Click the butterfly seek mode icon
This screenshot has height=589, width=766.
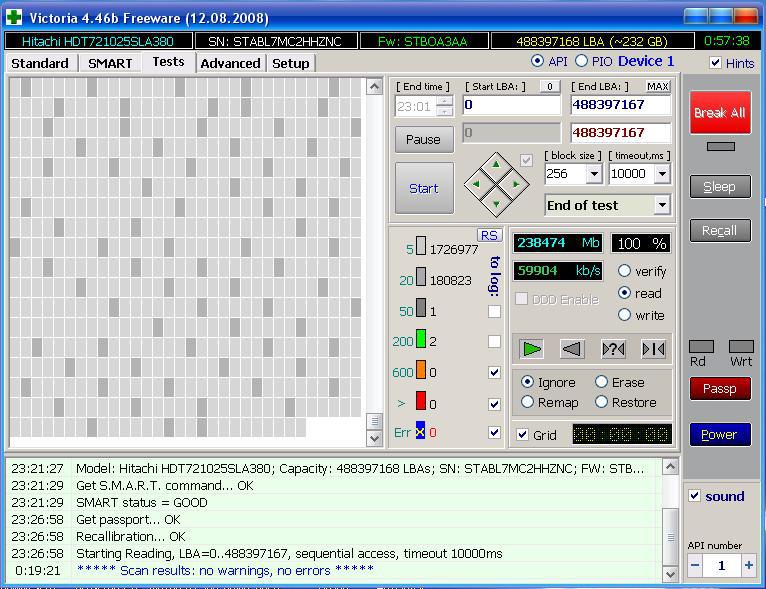click(653, 348)
